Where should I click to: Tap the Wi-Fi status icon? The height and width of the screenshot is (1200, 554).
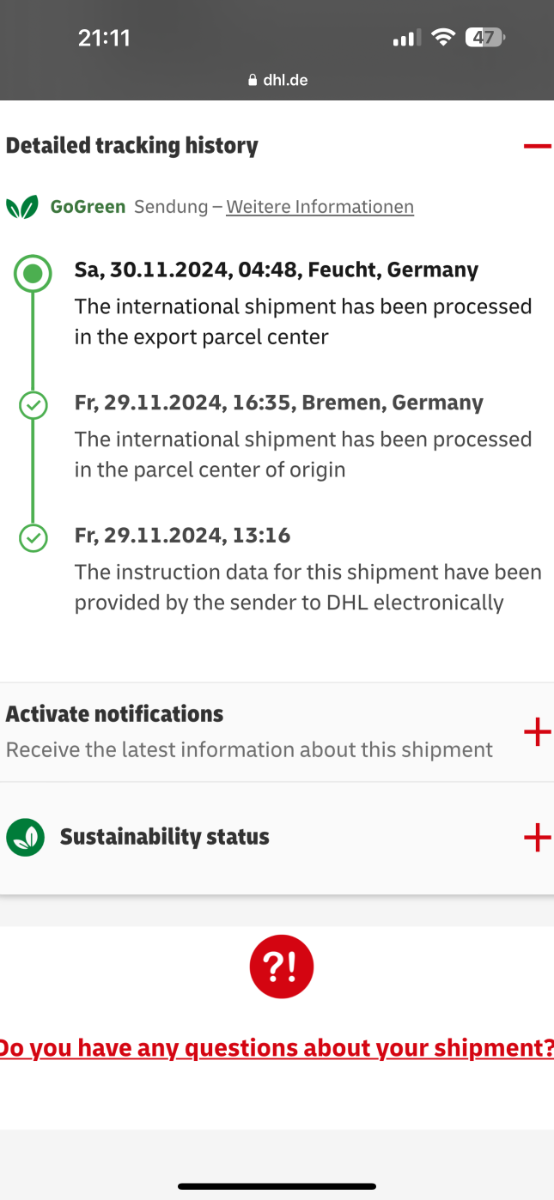pyautogui.click(x=442, y=38)
